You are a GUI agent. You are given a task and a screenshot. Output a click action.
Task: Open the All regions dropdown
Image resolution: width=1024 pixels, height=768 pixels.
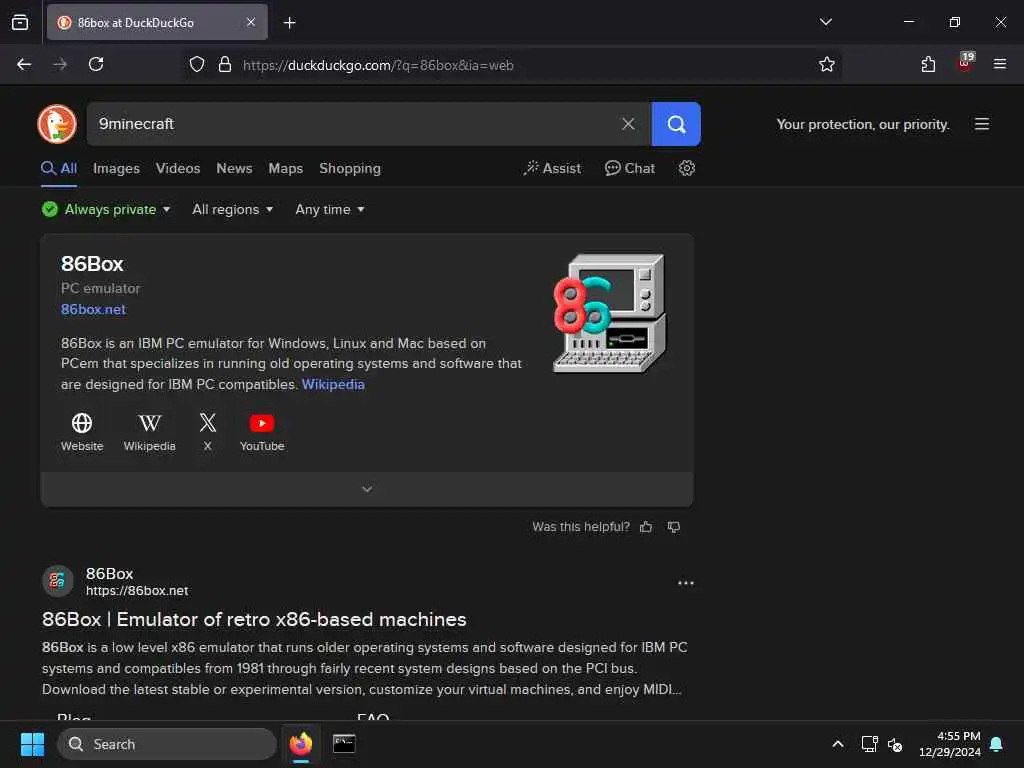pyautogui.click(x=232, y=210)
